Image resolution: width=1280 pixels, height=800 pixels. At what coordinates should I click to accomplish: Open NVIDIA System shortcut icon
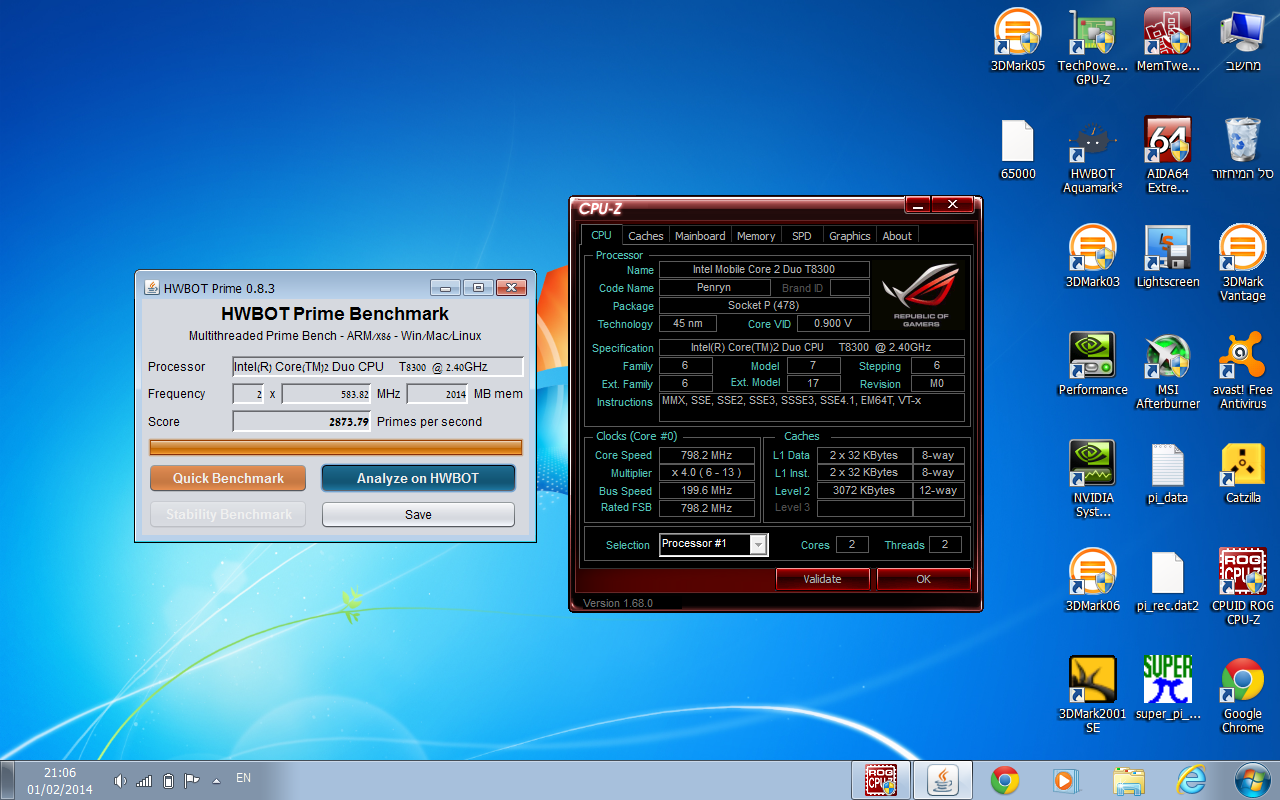pos(1092,479)
